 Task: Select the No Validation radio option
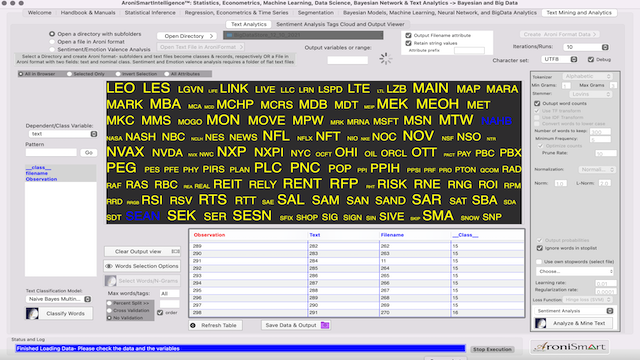pyautogui.click(x=109, y=318)
